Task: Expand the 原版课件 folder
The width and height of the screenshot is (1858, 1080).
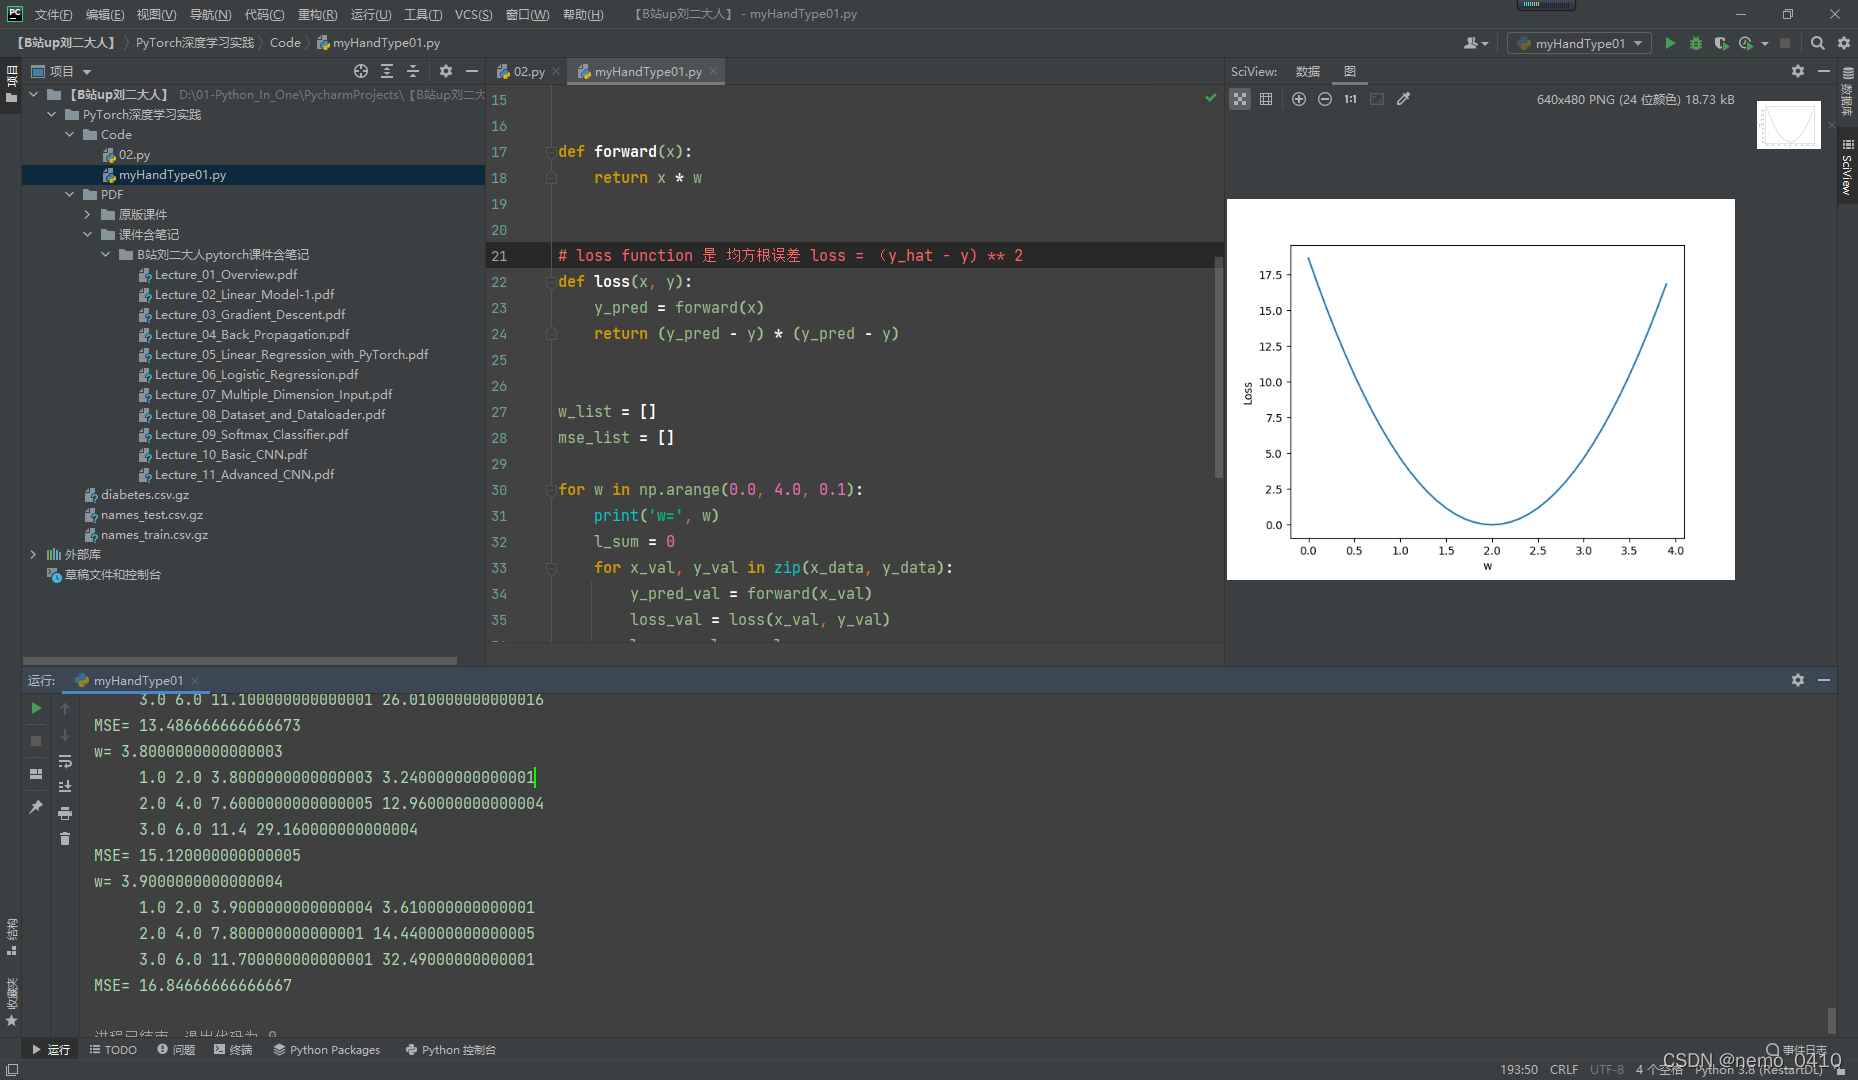Action: pyautogui.click(x=88, y=215)
